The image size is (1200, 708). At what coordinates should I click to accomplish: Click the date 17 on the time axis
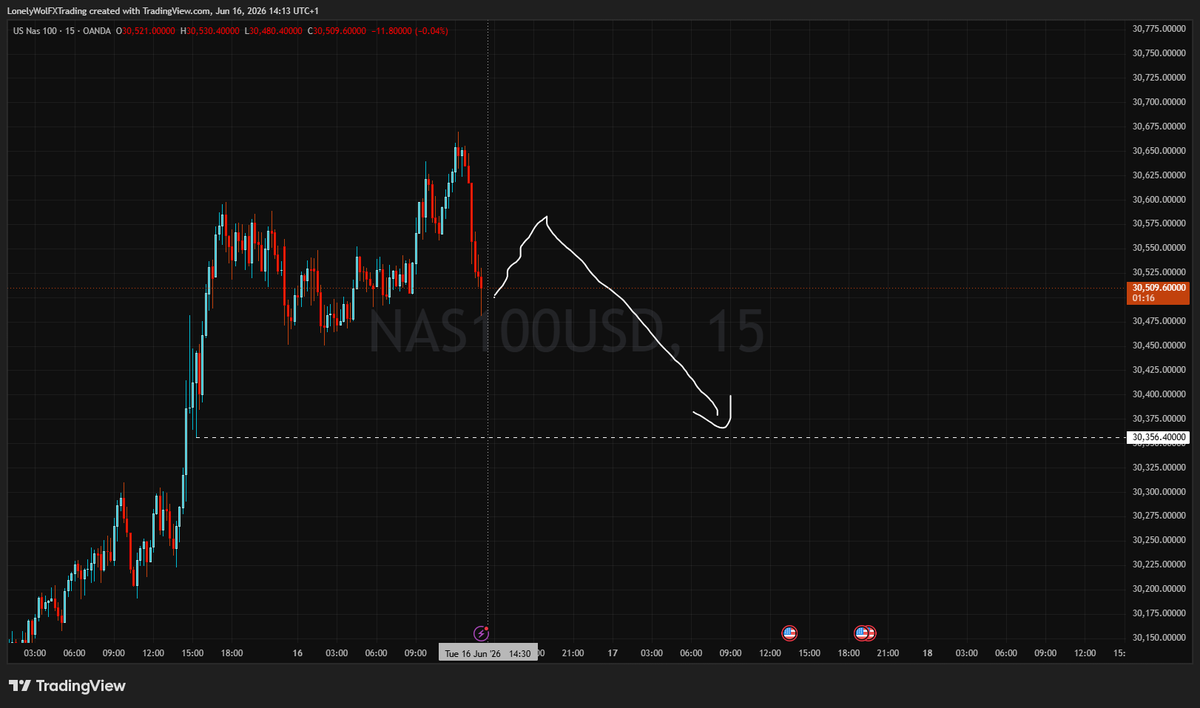pyautogui.click(x=613, y=653)
